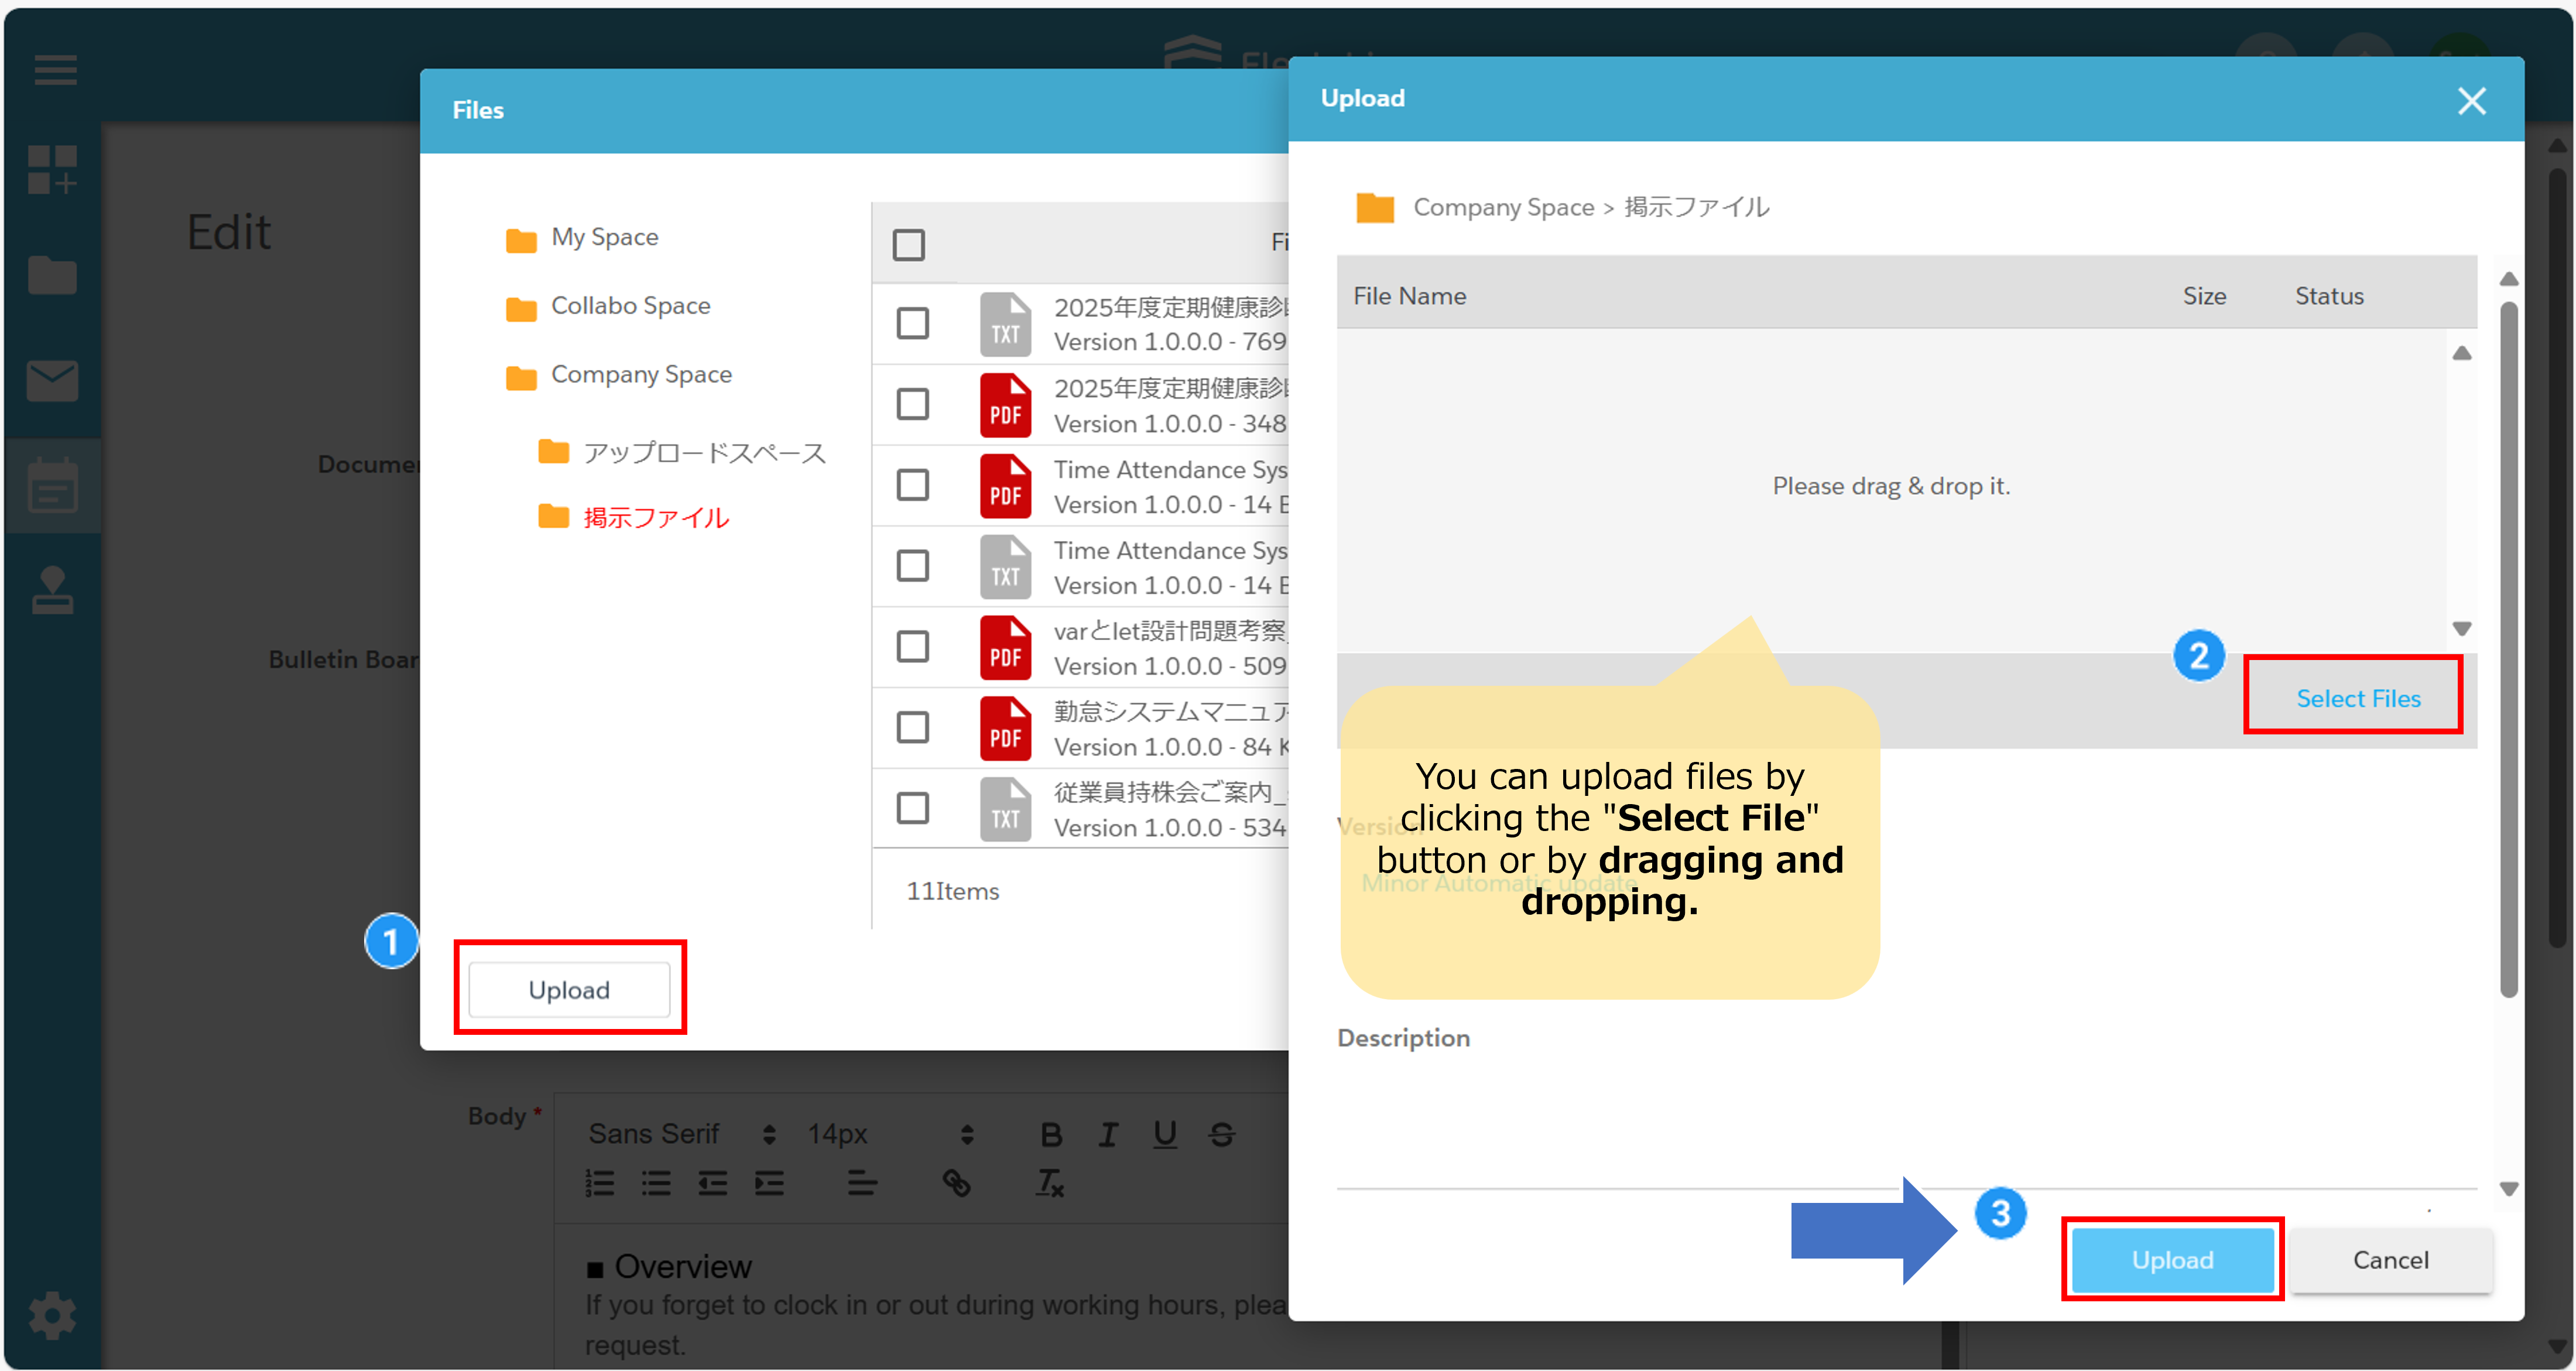
Task: Click the PDF icon of the 勤怠システムマニュアル file
Action: pos(1005,728)
